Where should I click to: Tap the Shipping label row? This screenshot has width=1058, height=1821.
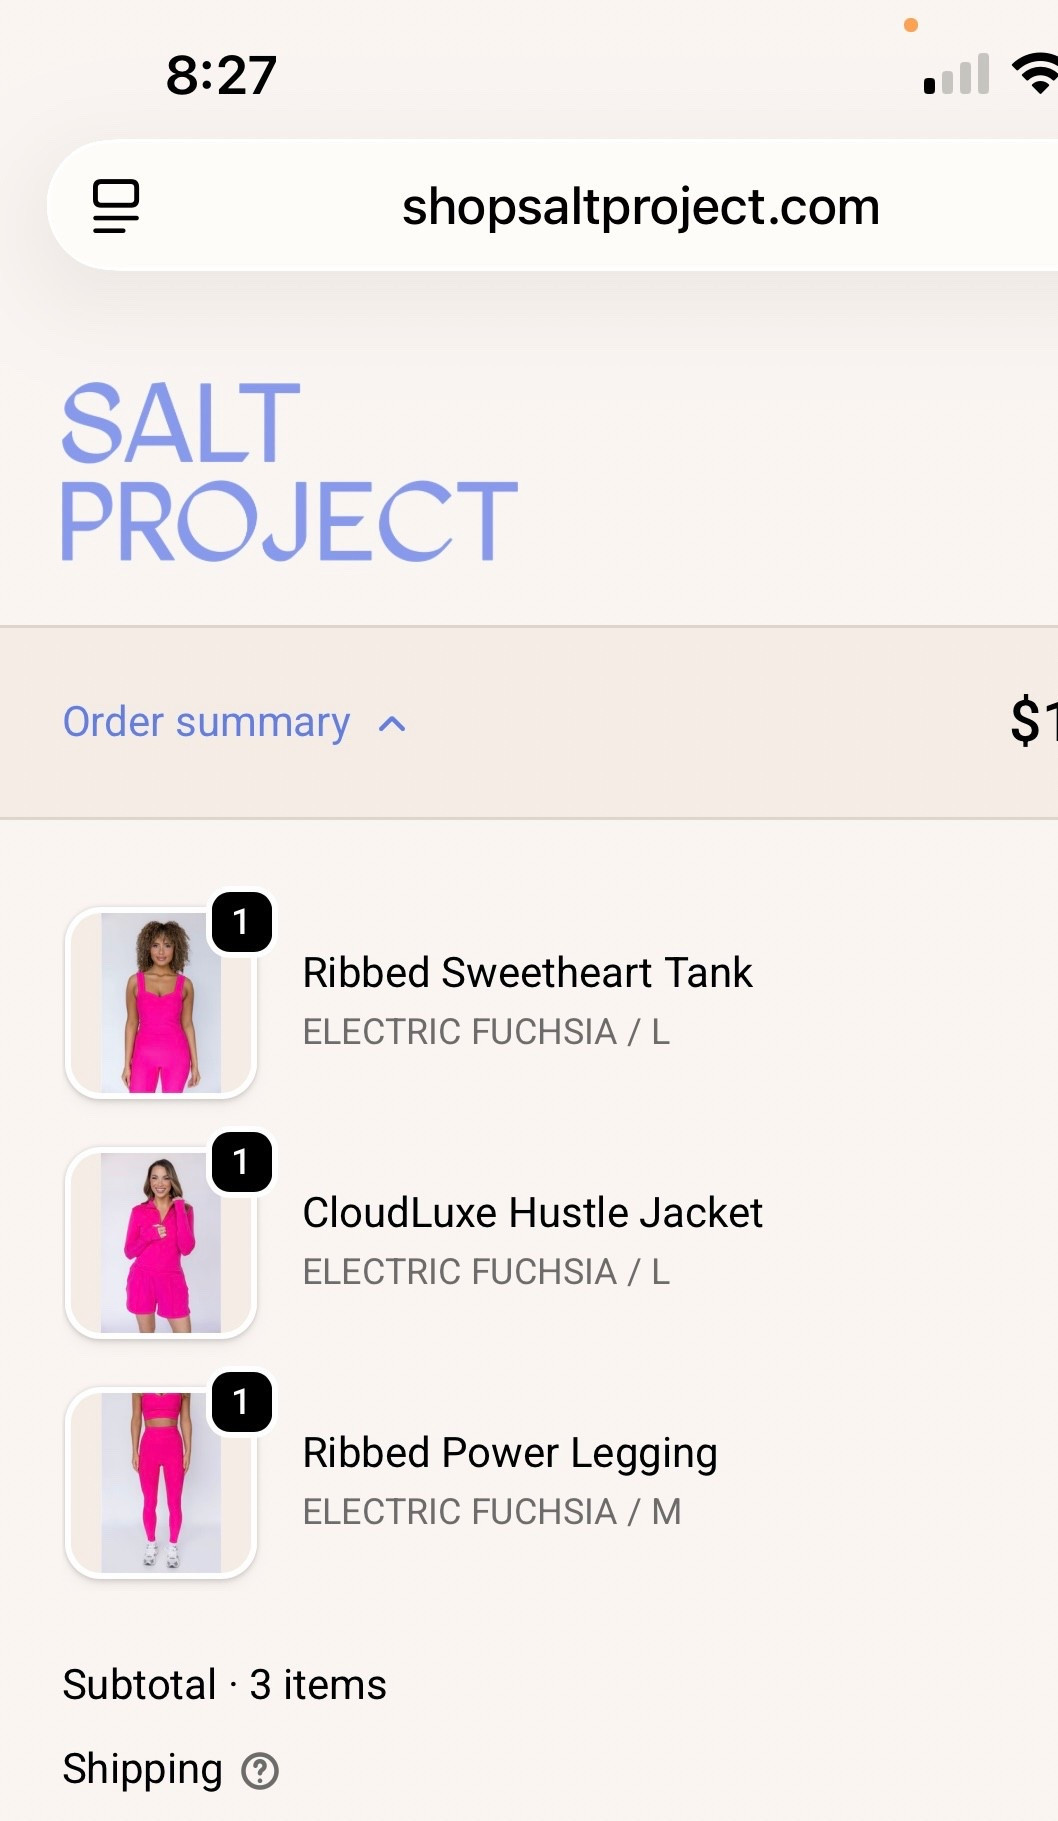point(142,1768)
